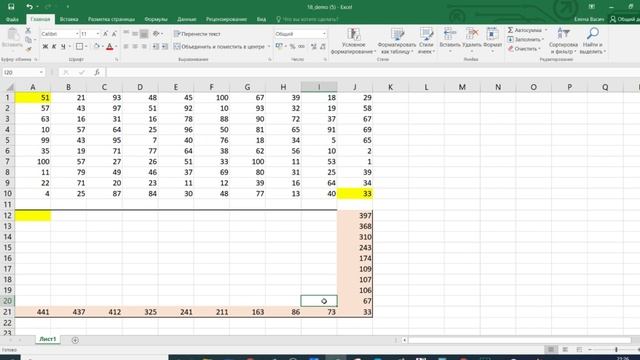This screenshot has height=360, width=640.
Task: Click Найти и выделить magnifier icon
Action: tap(593, 33)
